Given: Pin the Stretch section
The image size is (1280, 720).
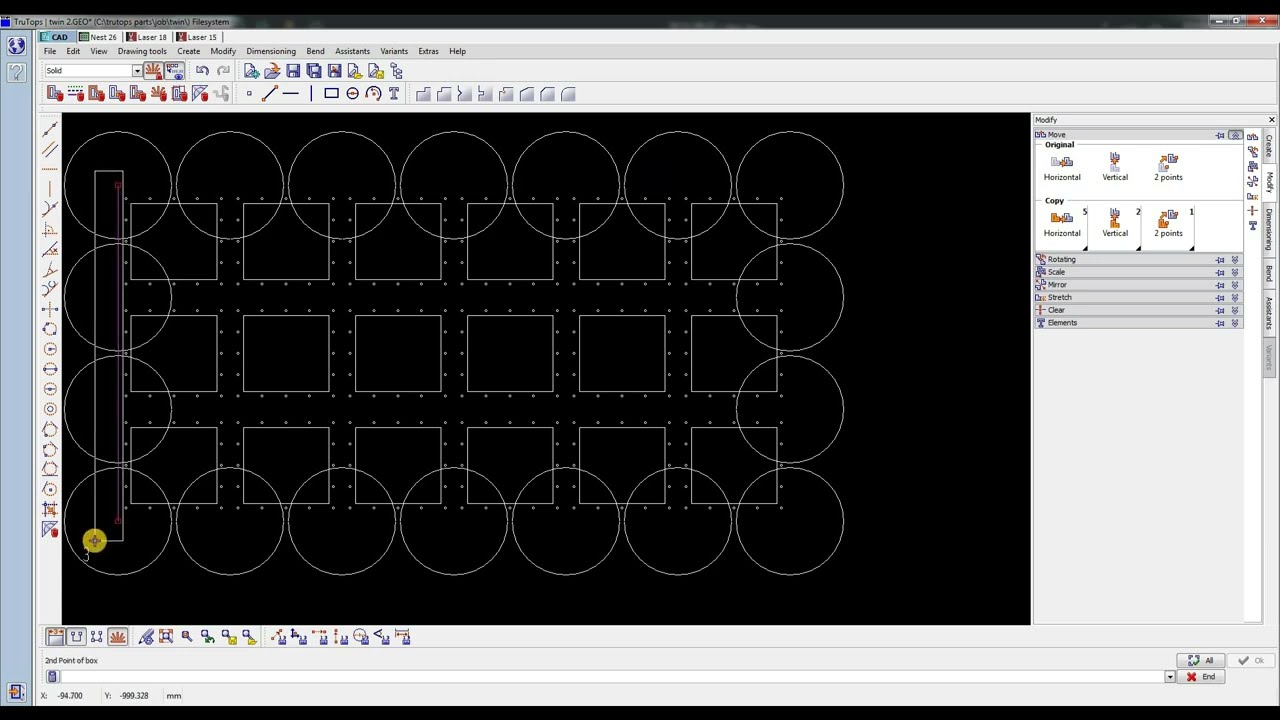Looking at the screenshot, I should tap(1220, 298).
